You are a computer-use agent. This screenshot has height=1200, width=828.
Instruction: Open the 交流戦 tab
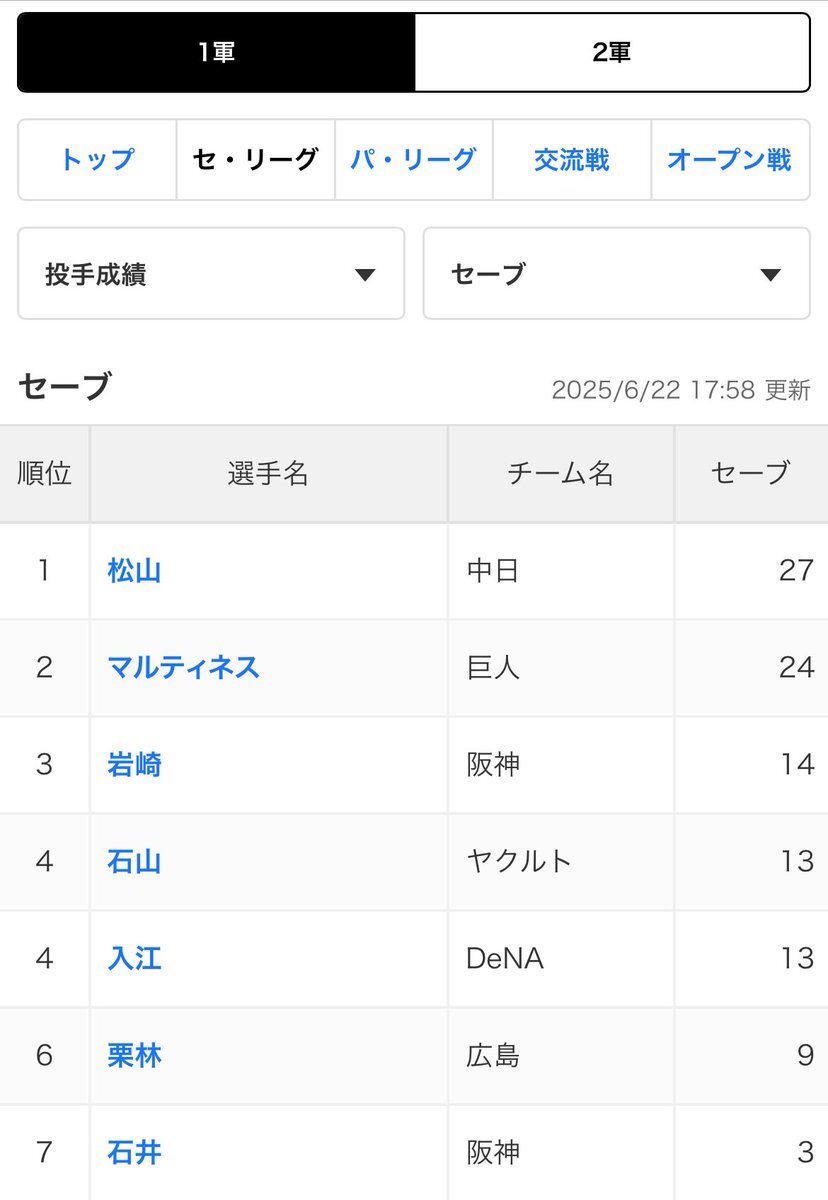572,160
